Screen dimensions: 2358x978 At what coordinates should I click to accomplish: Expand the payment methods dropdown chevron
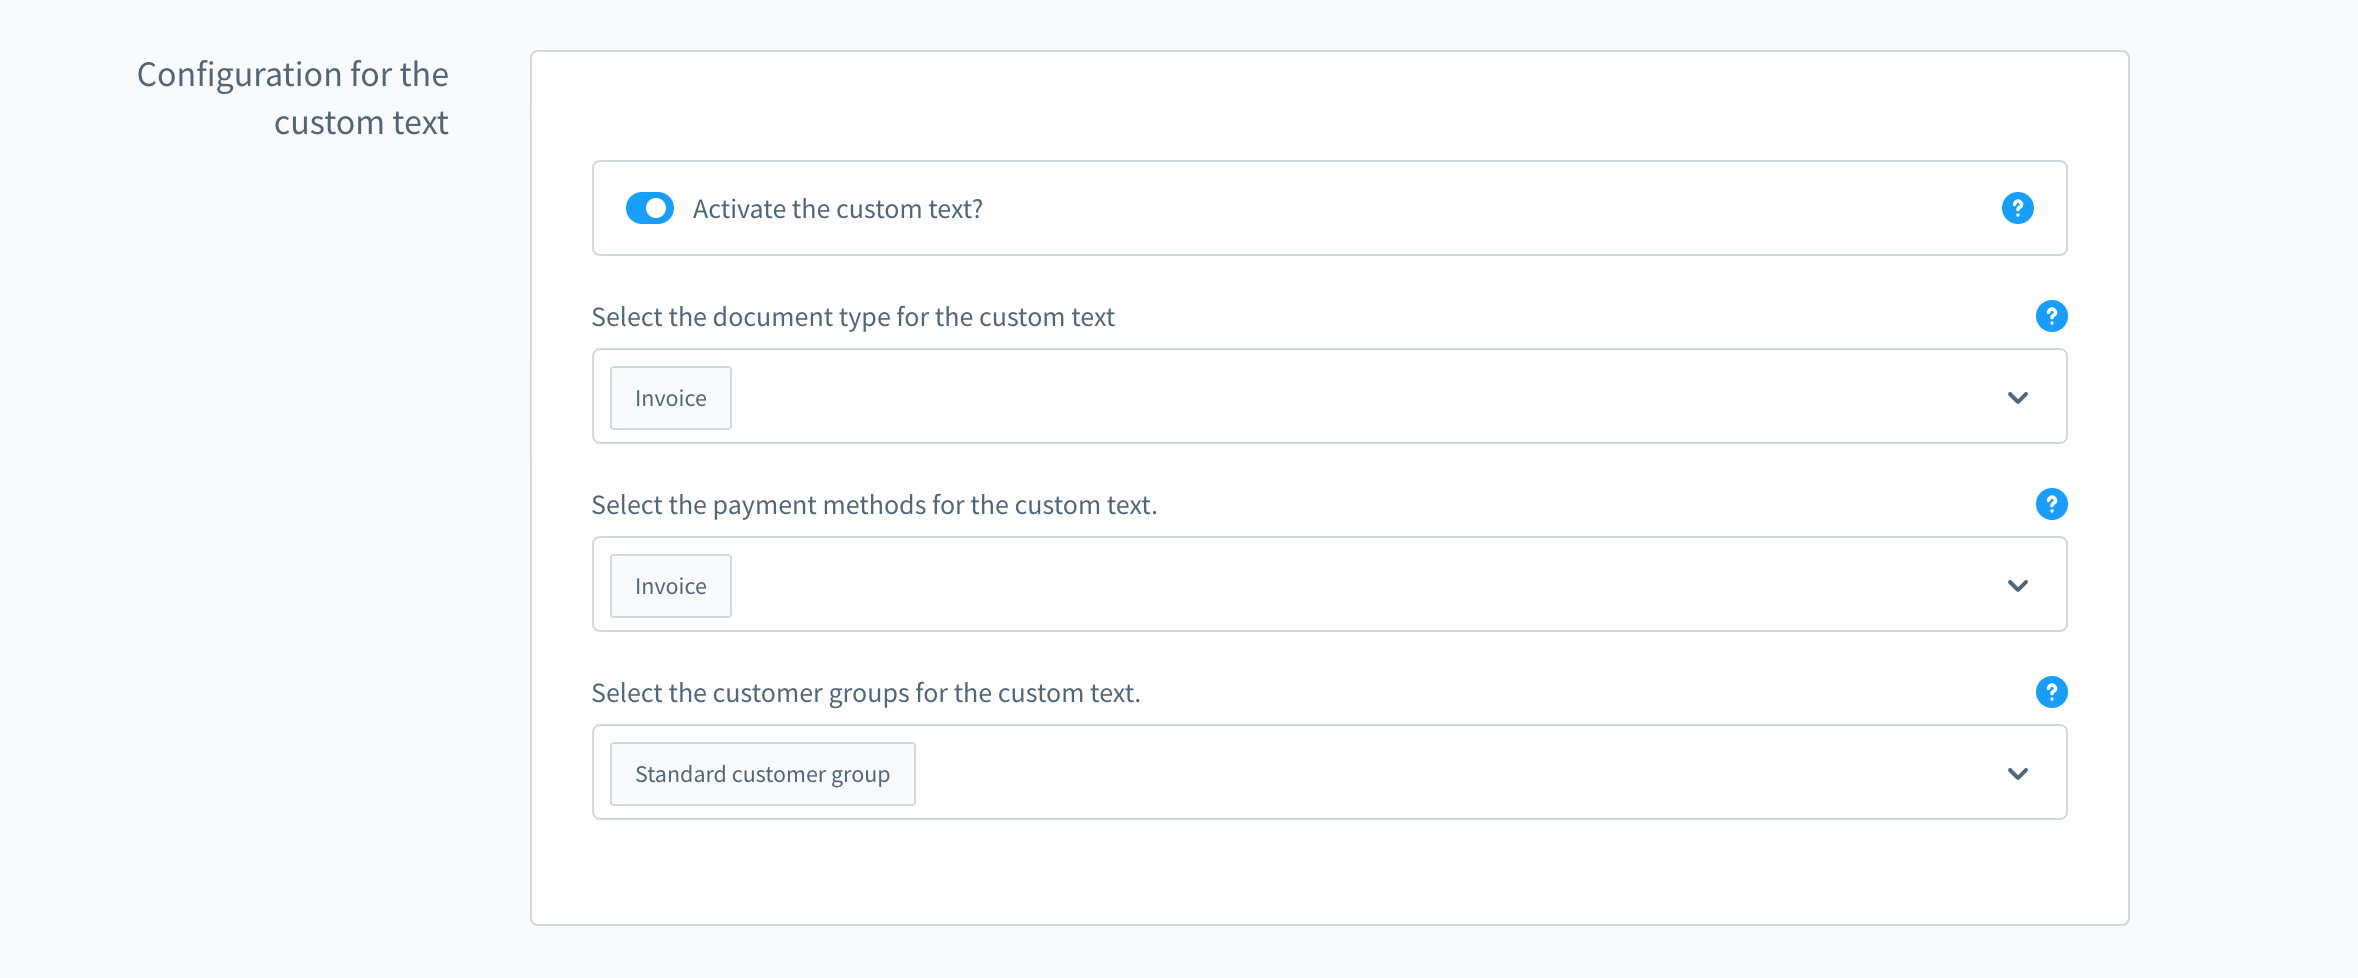(2017, 586)
